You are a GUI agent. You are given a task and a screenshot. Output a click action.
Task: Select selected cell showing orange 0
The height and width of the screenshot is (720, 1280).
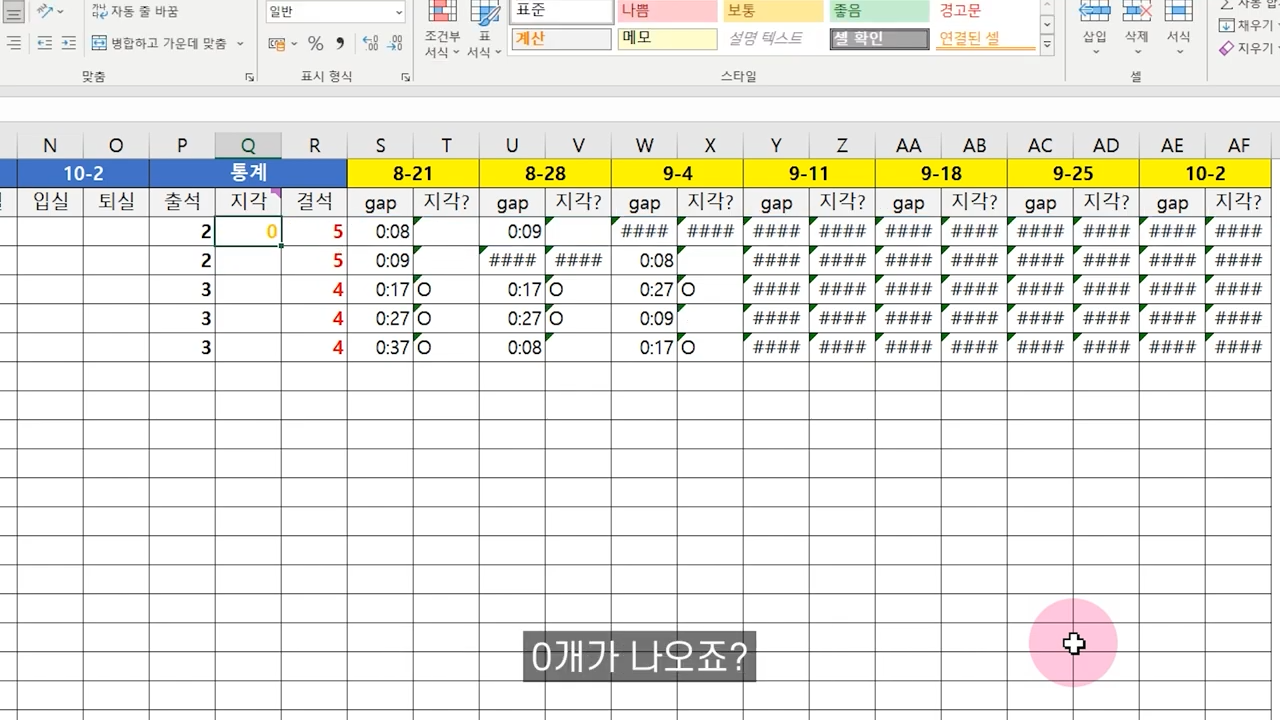[248, 231]
